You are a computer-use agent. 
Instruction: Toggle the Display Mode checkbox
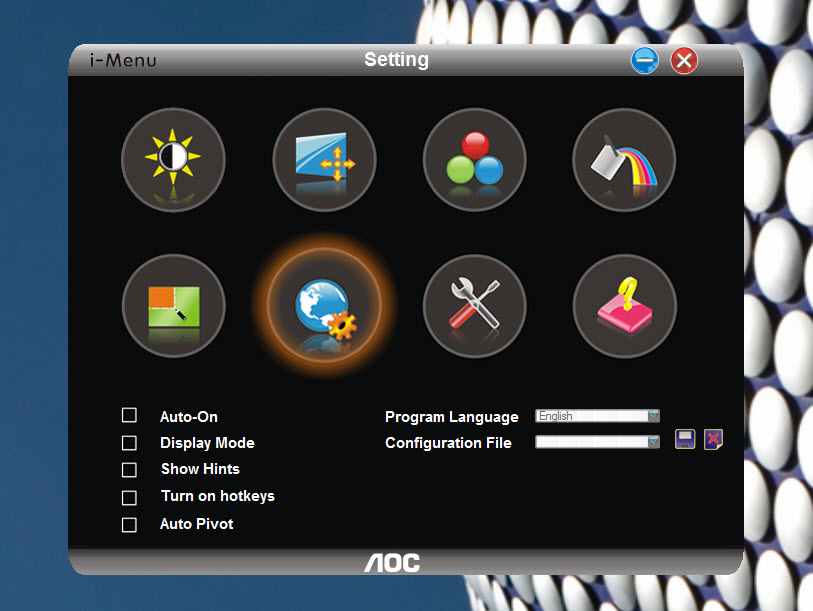[x=129, y=443]
